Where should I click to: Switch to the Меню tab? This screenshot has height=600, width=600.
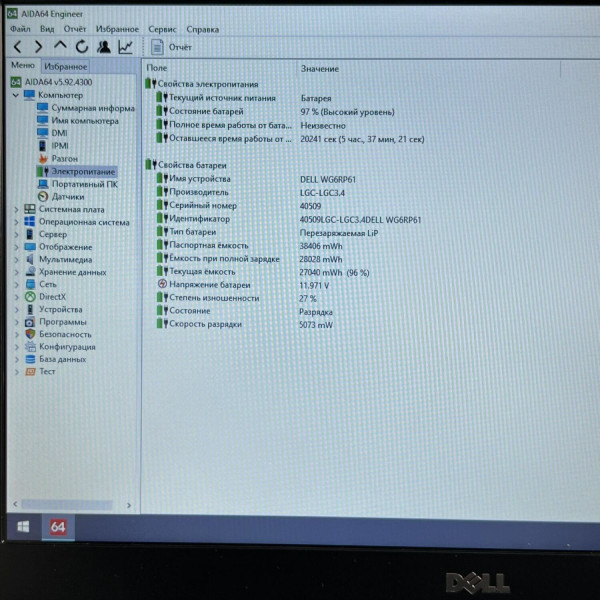click(23, 65)
